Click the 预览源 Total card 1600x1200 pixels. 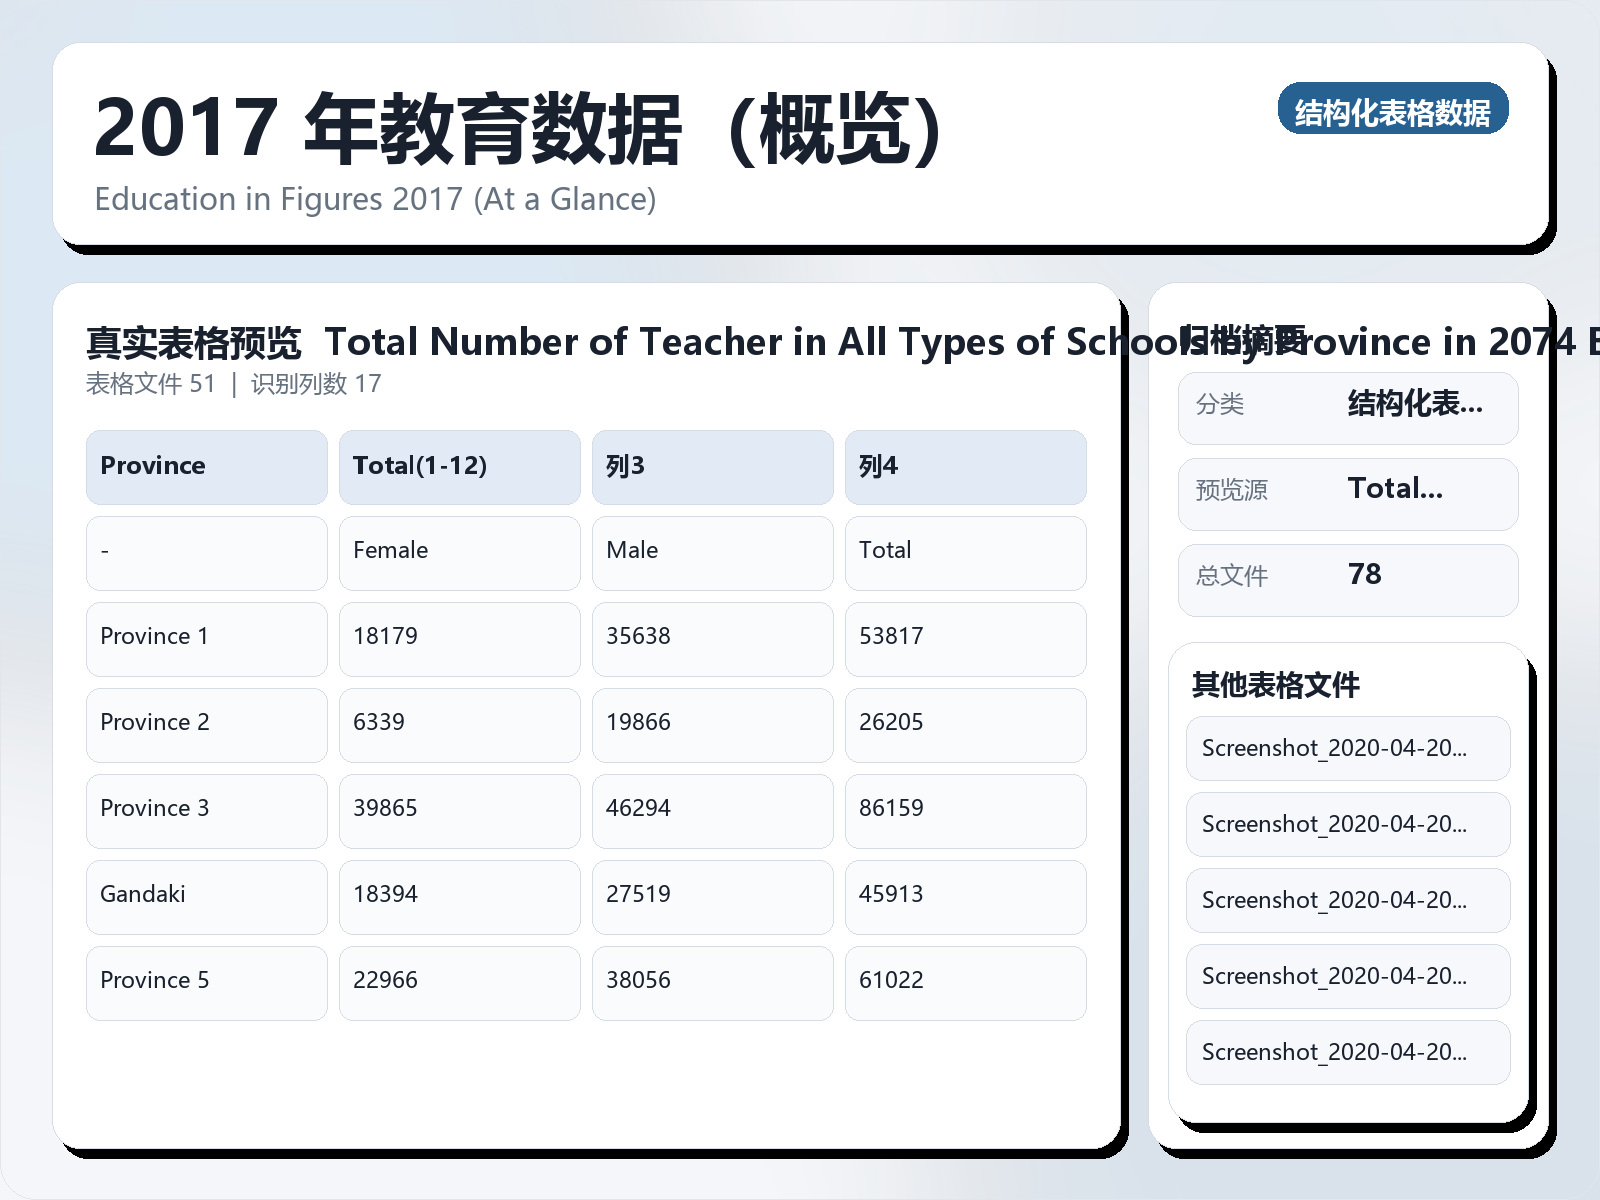[x=1347, y=493]
